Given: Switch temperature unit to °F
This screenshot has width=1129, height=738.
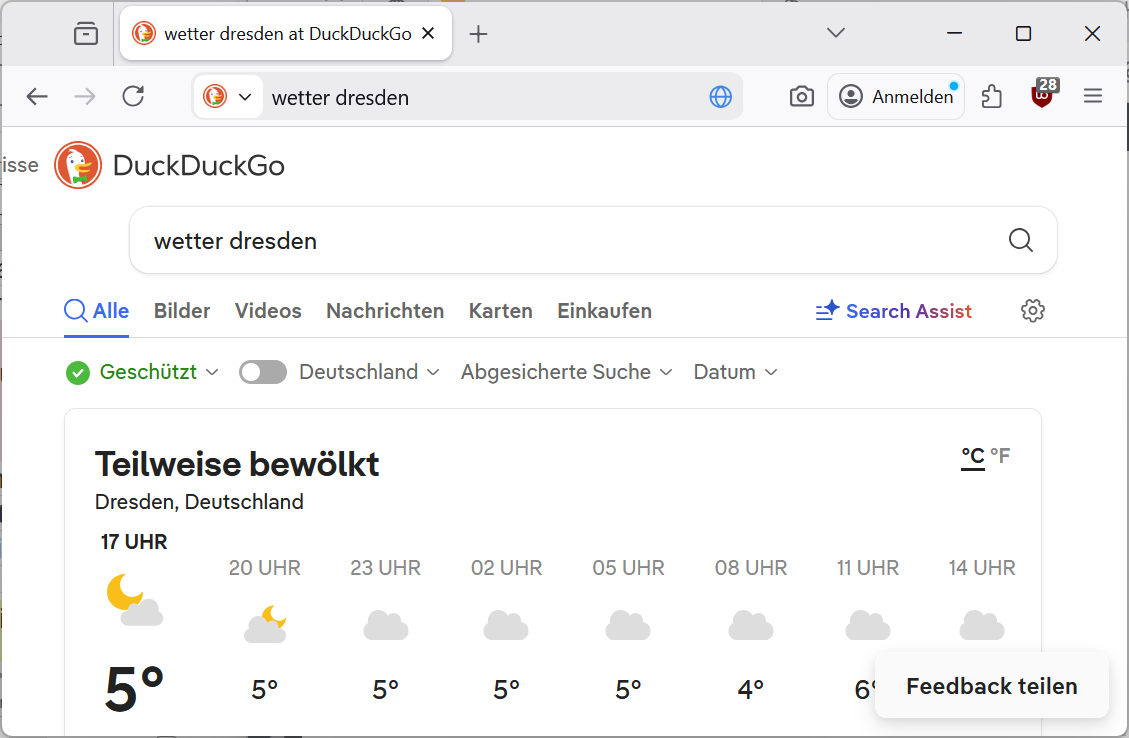Looking at the screenshot, I should click(1000, 456).
